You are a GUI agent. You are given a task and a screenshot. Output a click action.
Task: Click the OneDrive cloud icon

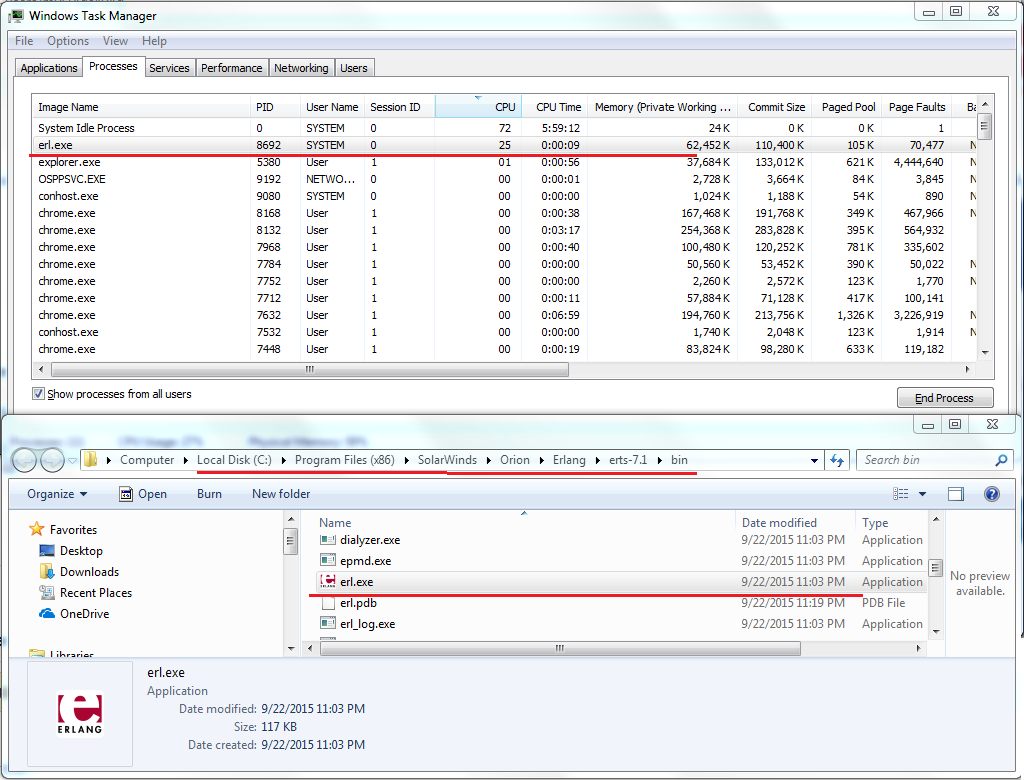[x=46, y=613]
